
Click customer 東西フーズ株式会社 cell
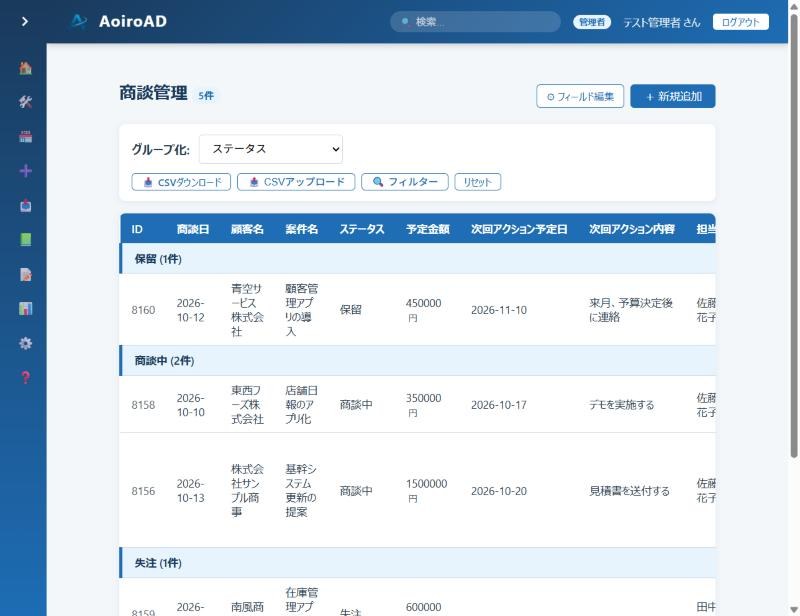tap(247, 405)
